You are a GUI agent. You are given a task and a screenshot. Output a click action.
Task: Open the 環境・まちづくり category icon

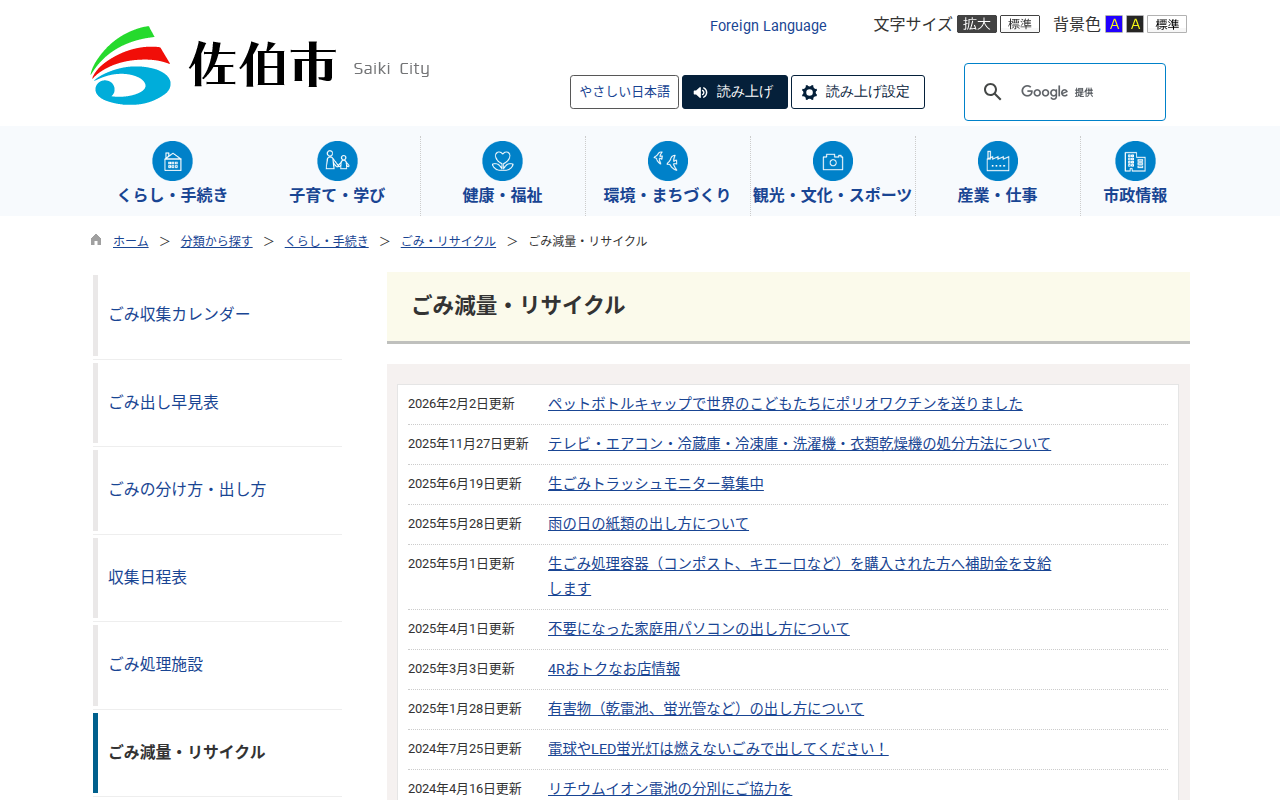click(667, 161)
